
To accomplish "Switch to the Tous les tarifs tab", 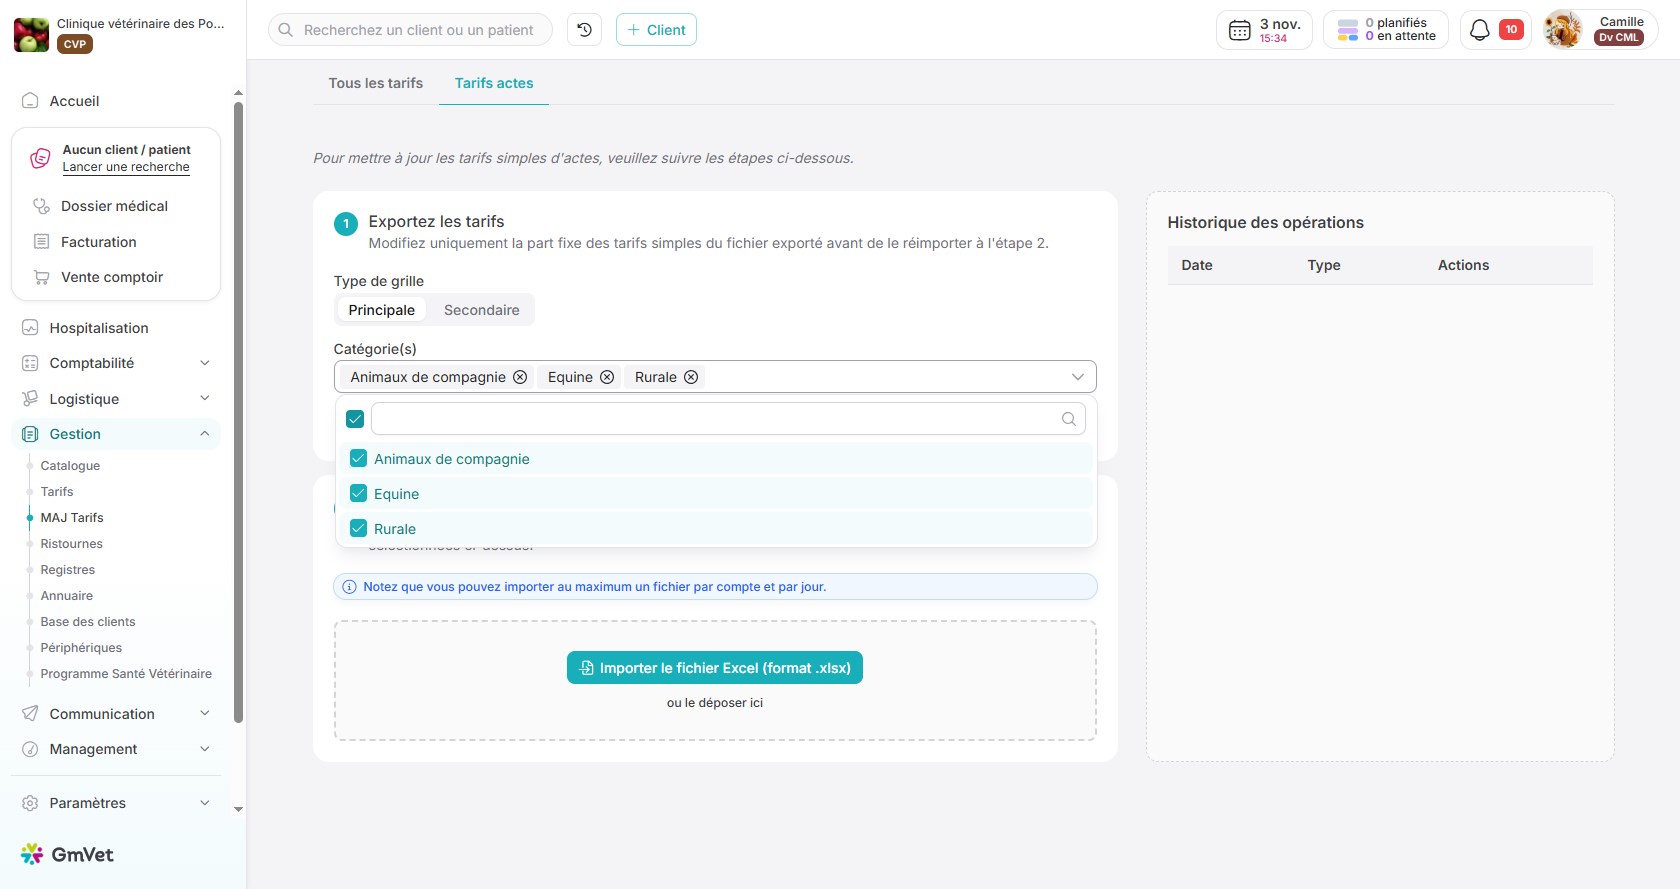I will pyautogui.click(x=376, y=83).
